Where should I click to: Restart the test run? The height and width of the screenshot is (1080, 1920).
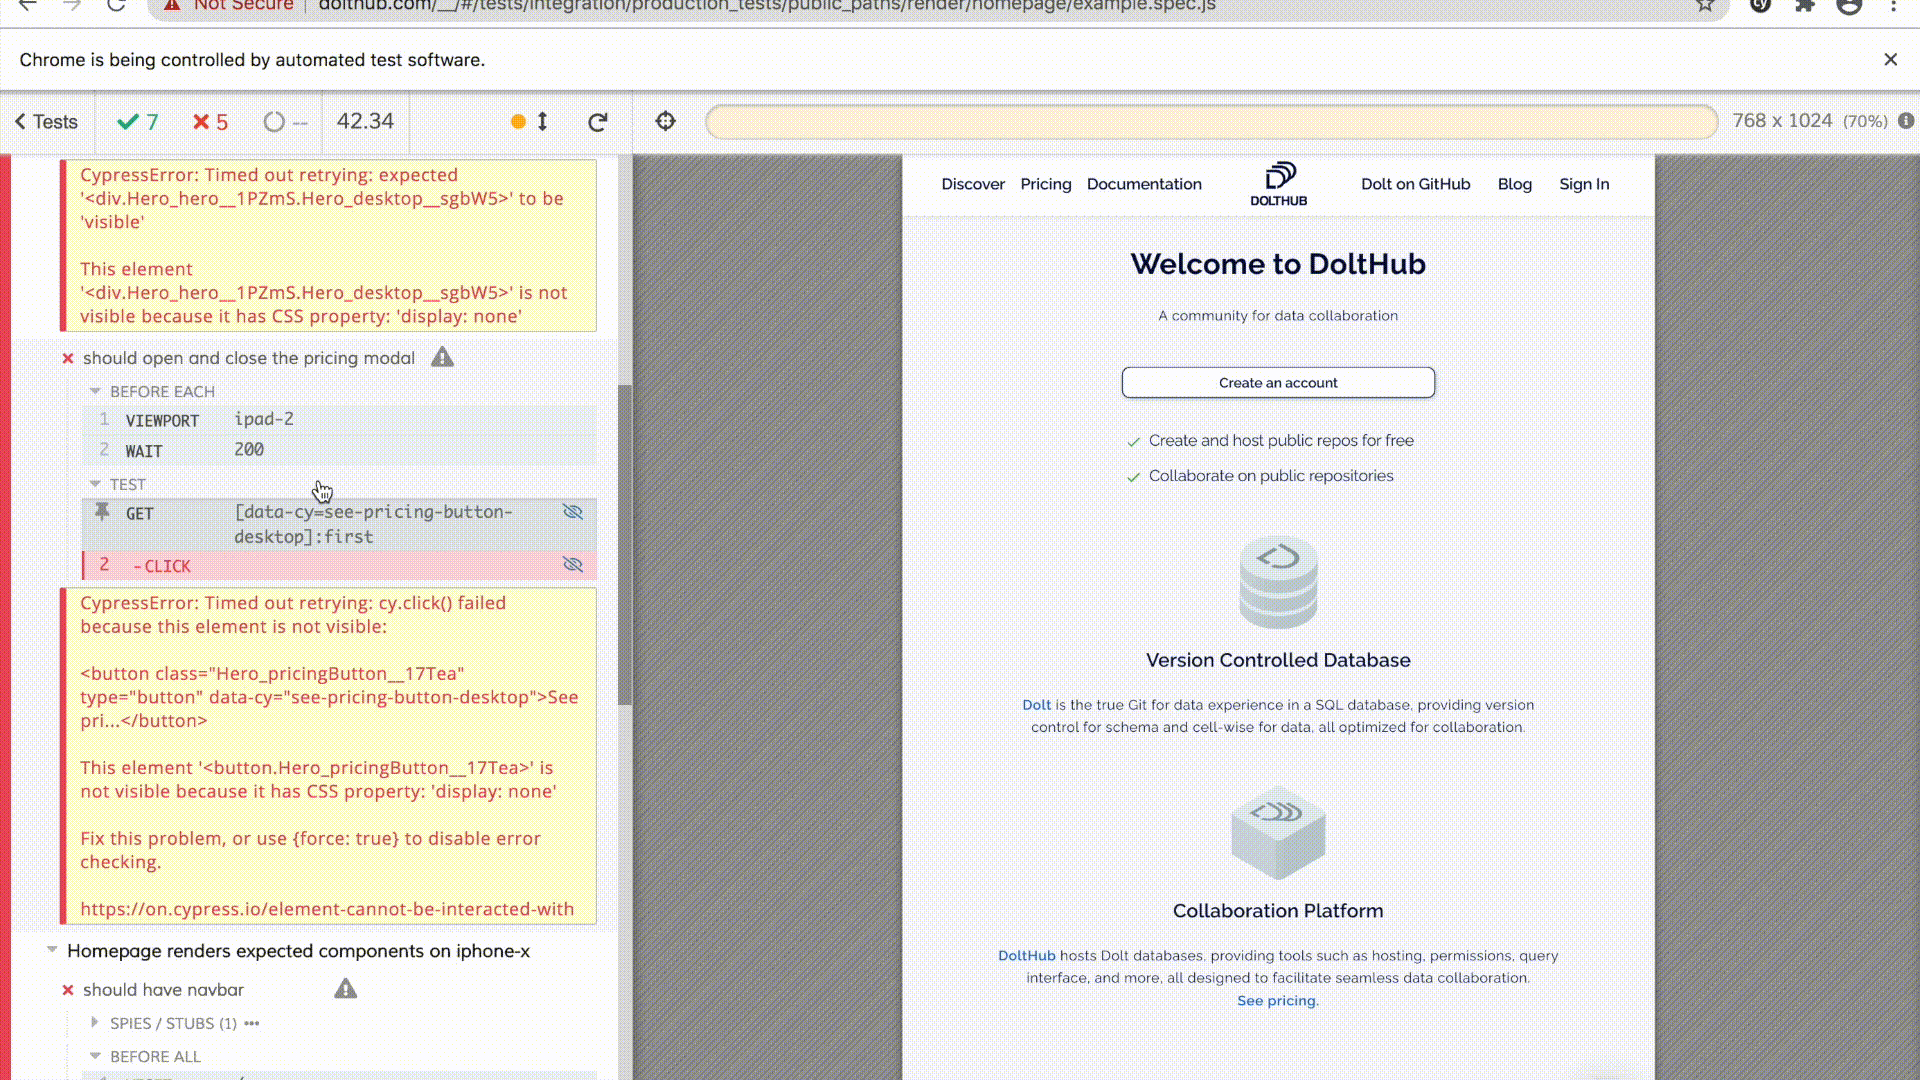coord(598,121)
